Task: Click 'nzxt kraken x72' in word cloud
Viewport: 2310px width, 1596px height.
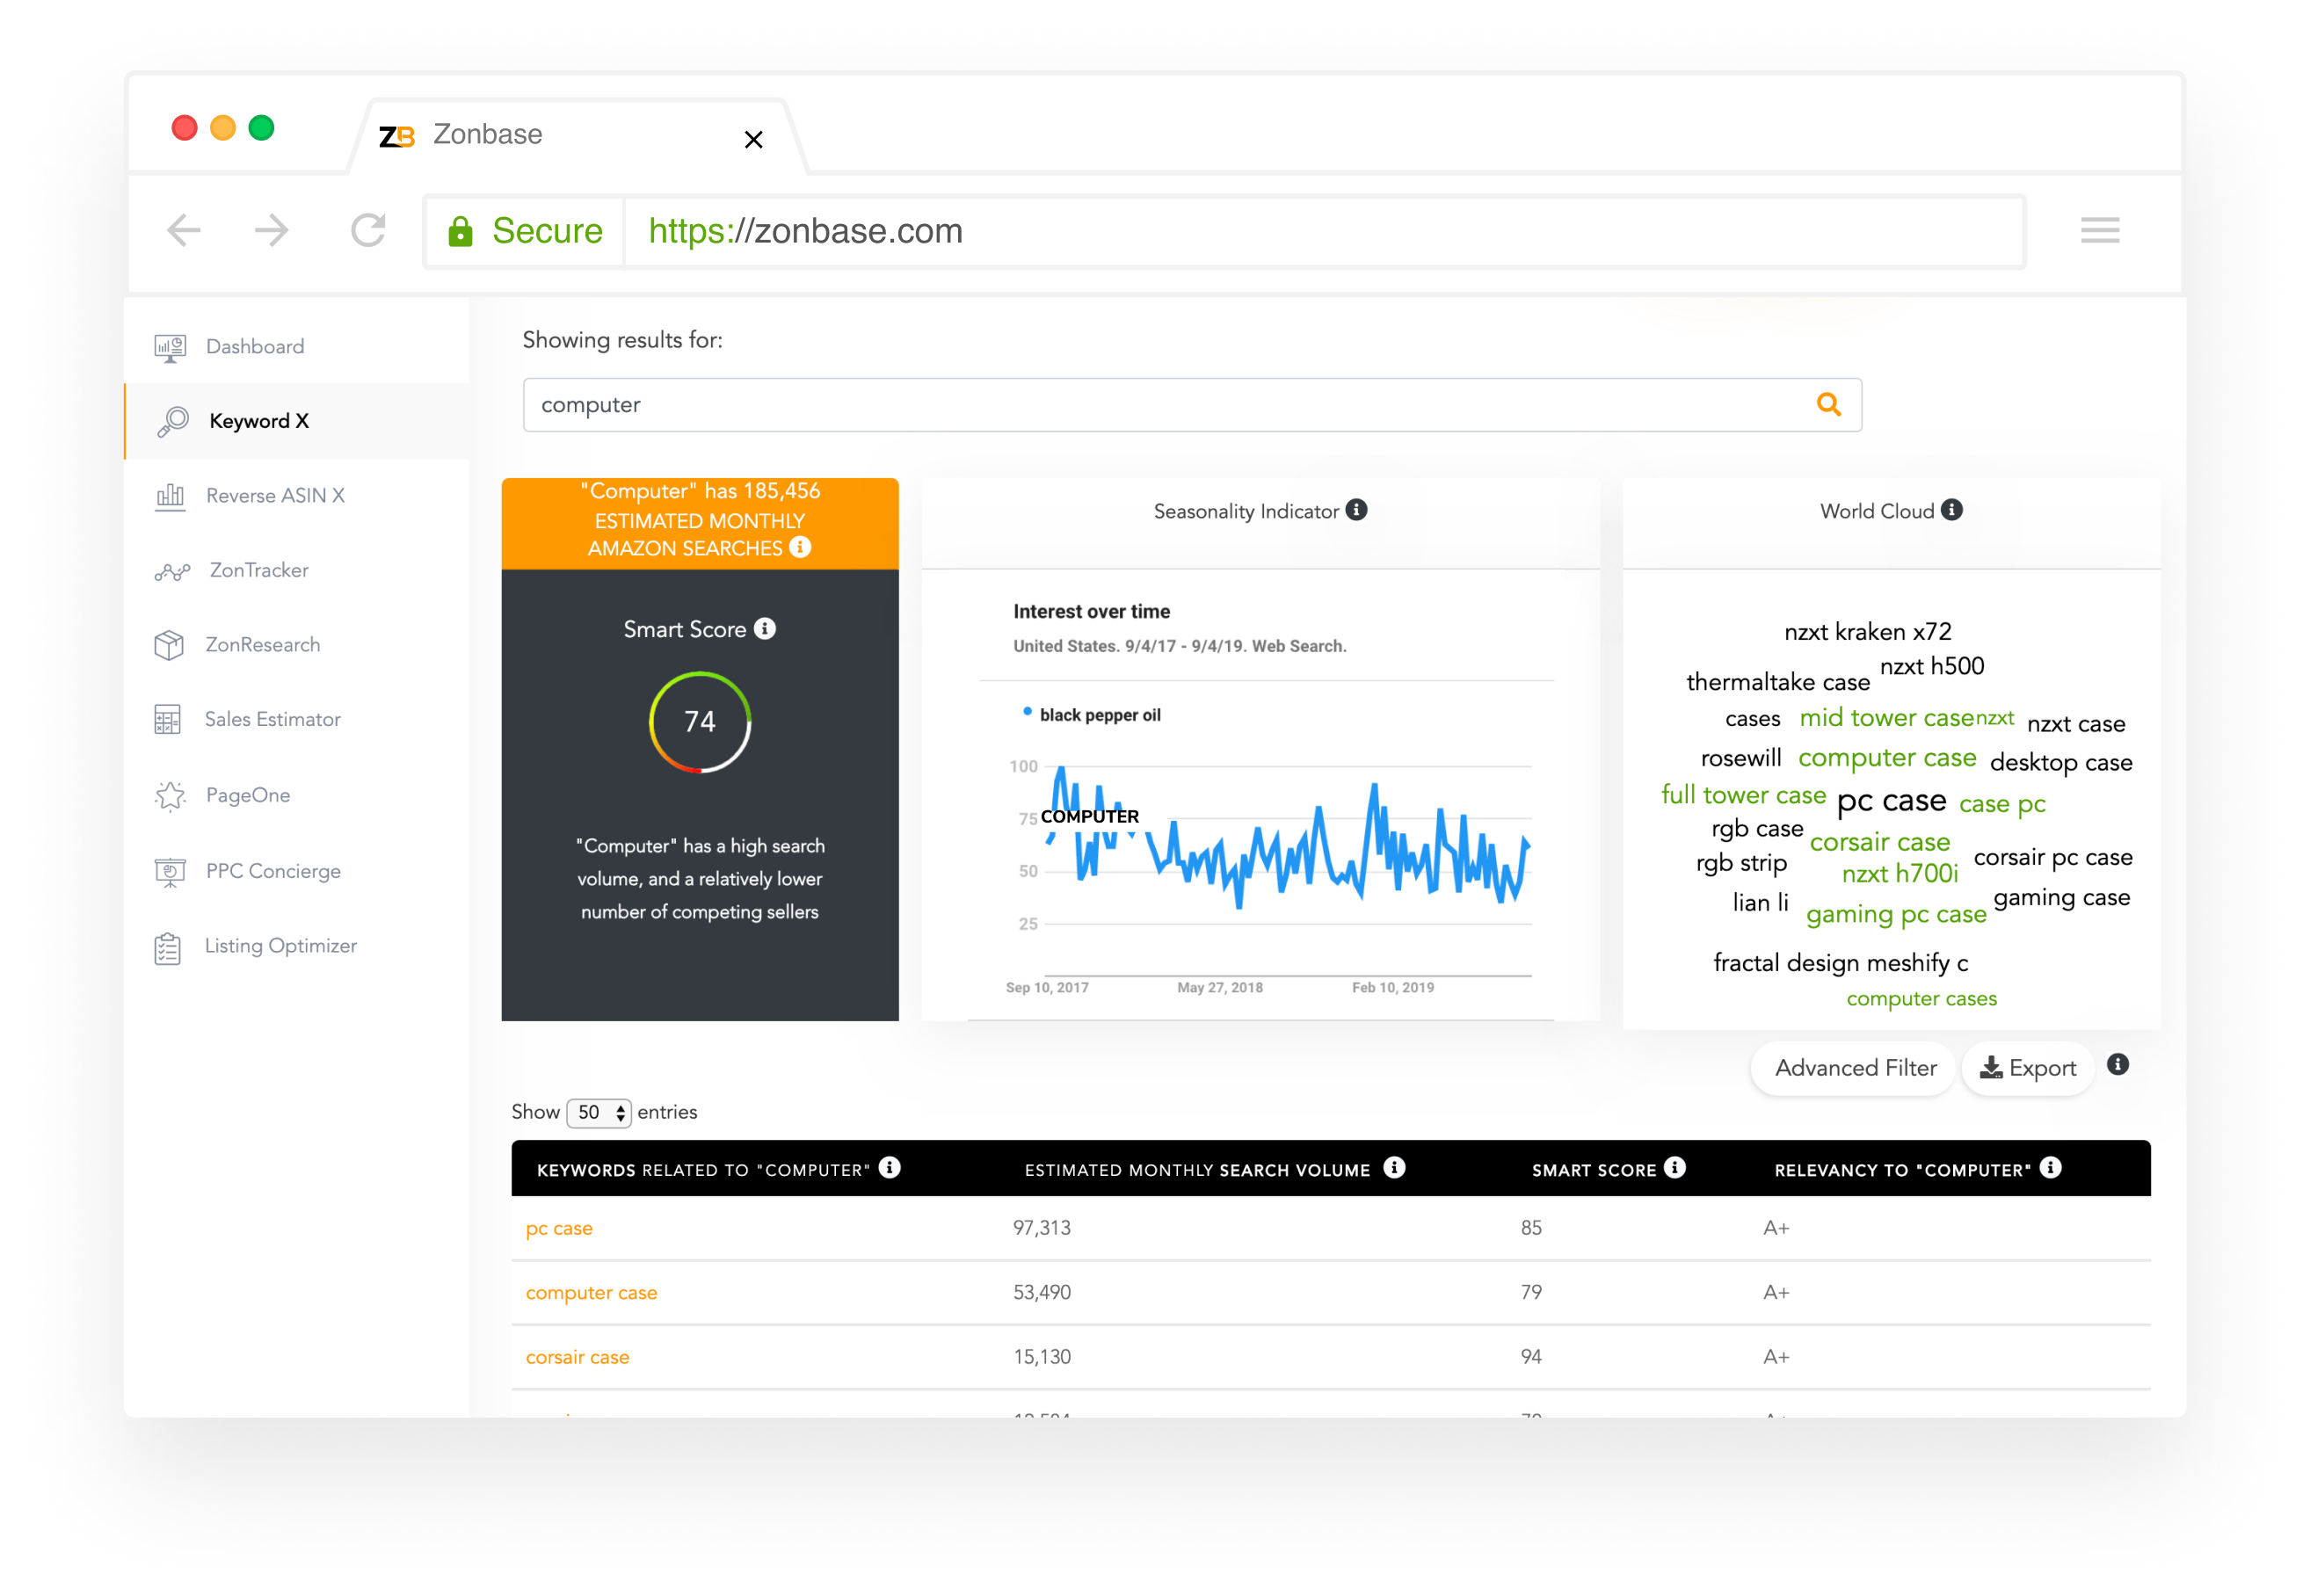Action: click(x=1867, y=632)
